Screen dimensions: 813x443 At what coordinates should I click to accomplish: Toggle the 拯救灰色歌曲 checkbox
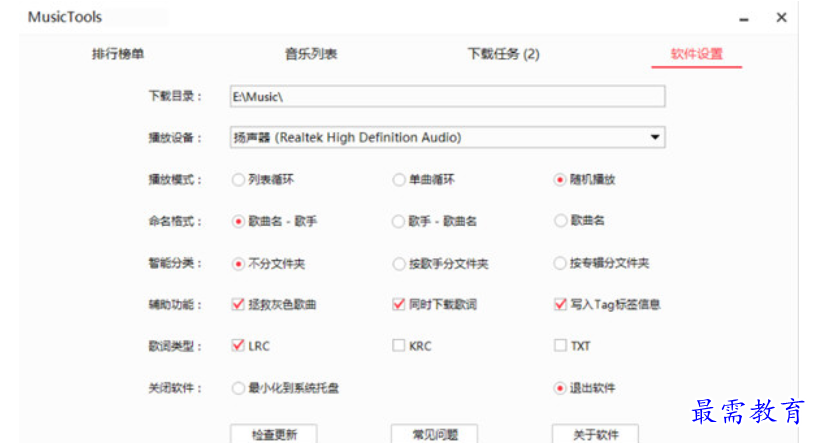(x=238, y=304)
